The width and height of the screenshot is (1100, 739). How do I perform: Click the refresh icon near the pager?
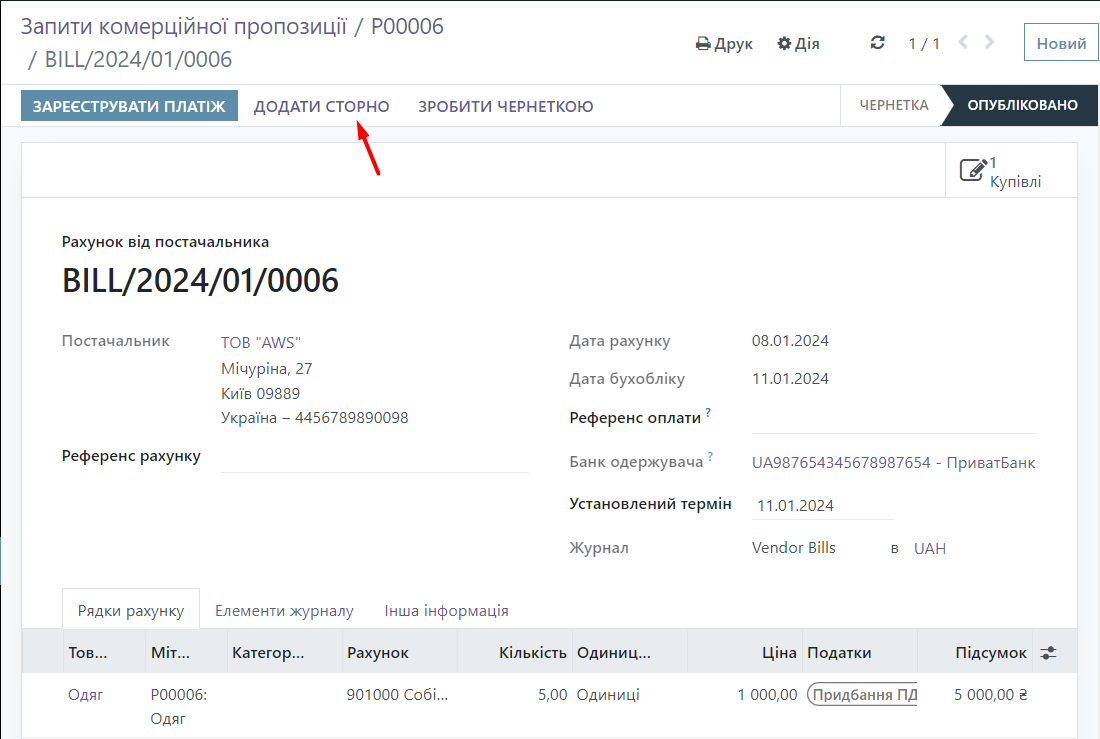pos(878,43)
